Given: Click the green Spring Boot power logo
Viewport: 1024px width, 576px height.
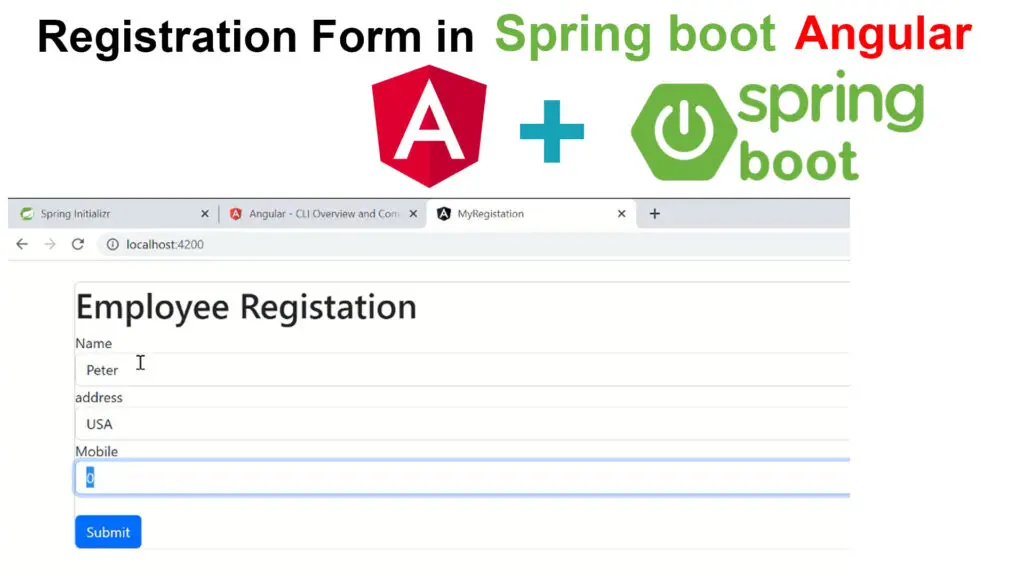Looking at the screenshot, I should pyautogui.click(x=679, y=132).
